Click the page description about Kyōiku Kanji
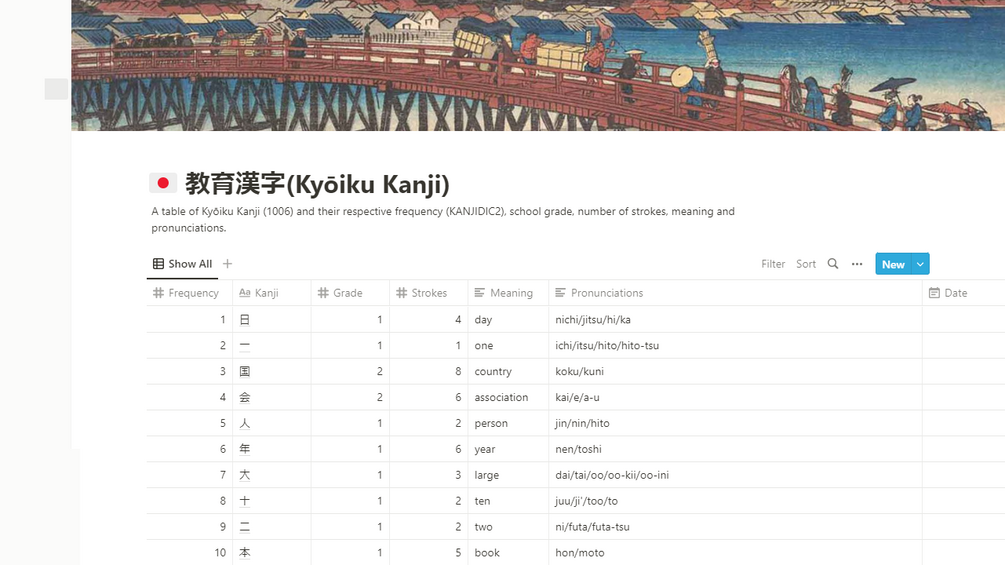This screenshot has height=565, width=1005. click(x=443, y=219)
